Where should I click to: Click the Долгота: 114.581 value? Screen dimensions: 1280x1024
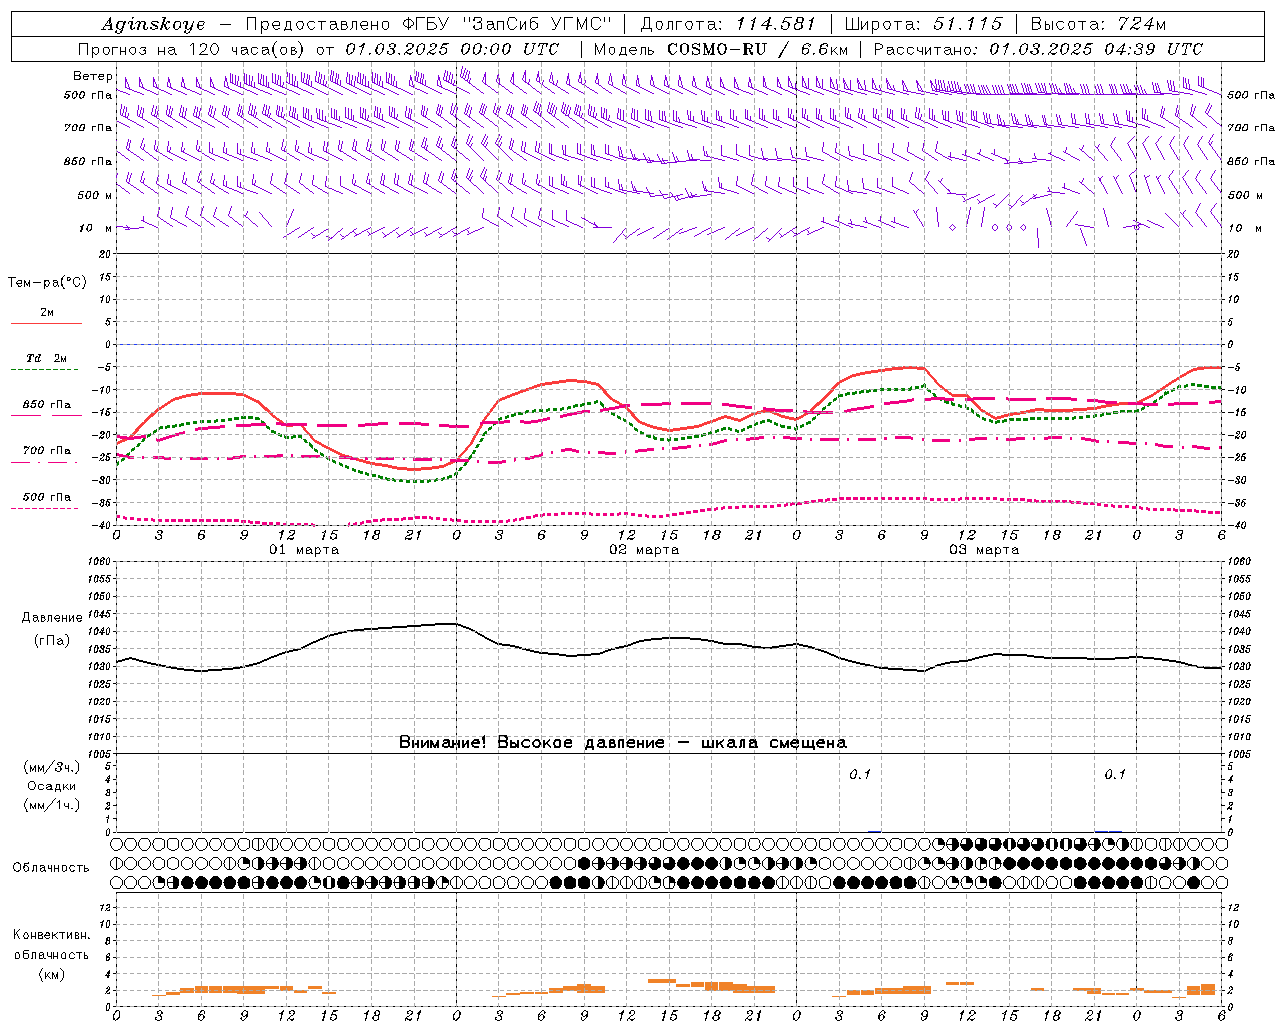tap(728, 24)
